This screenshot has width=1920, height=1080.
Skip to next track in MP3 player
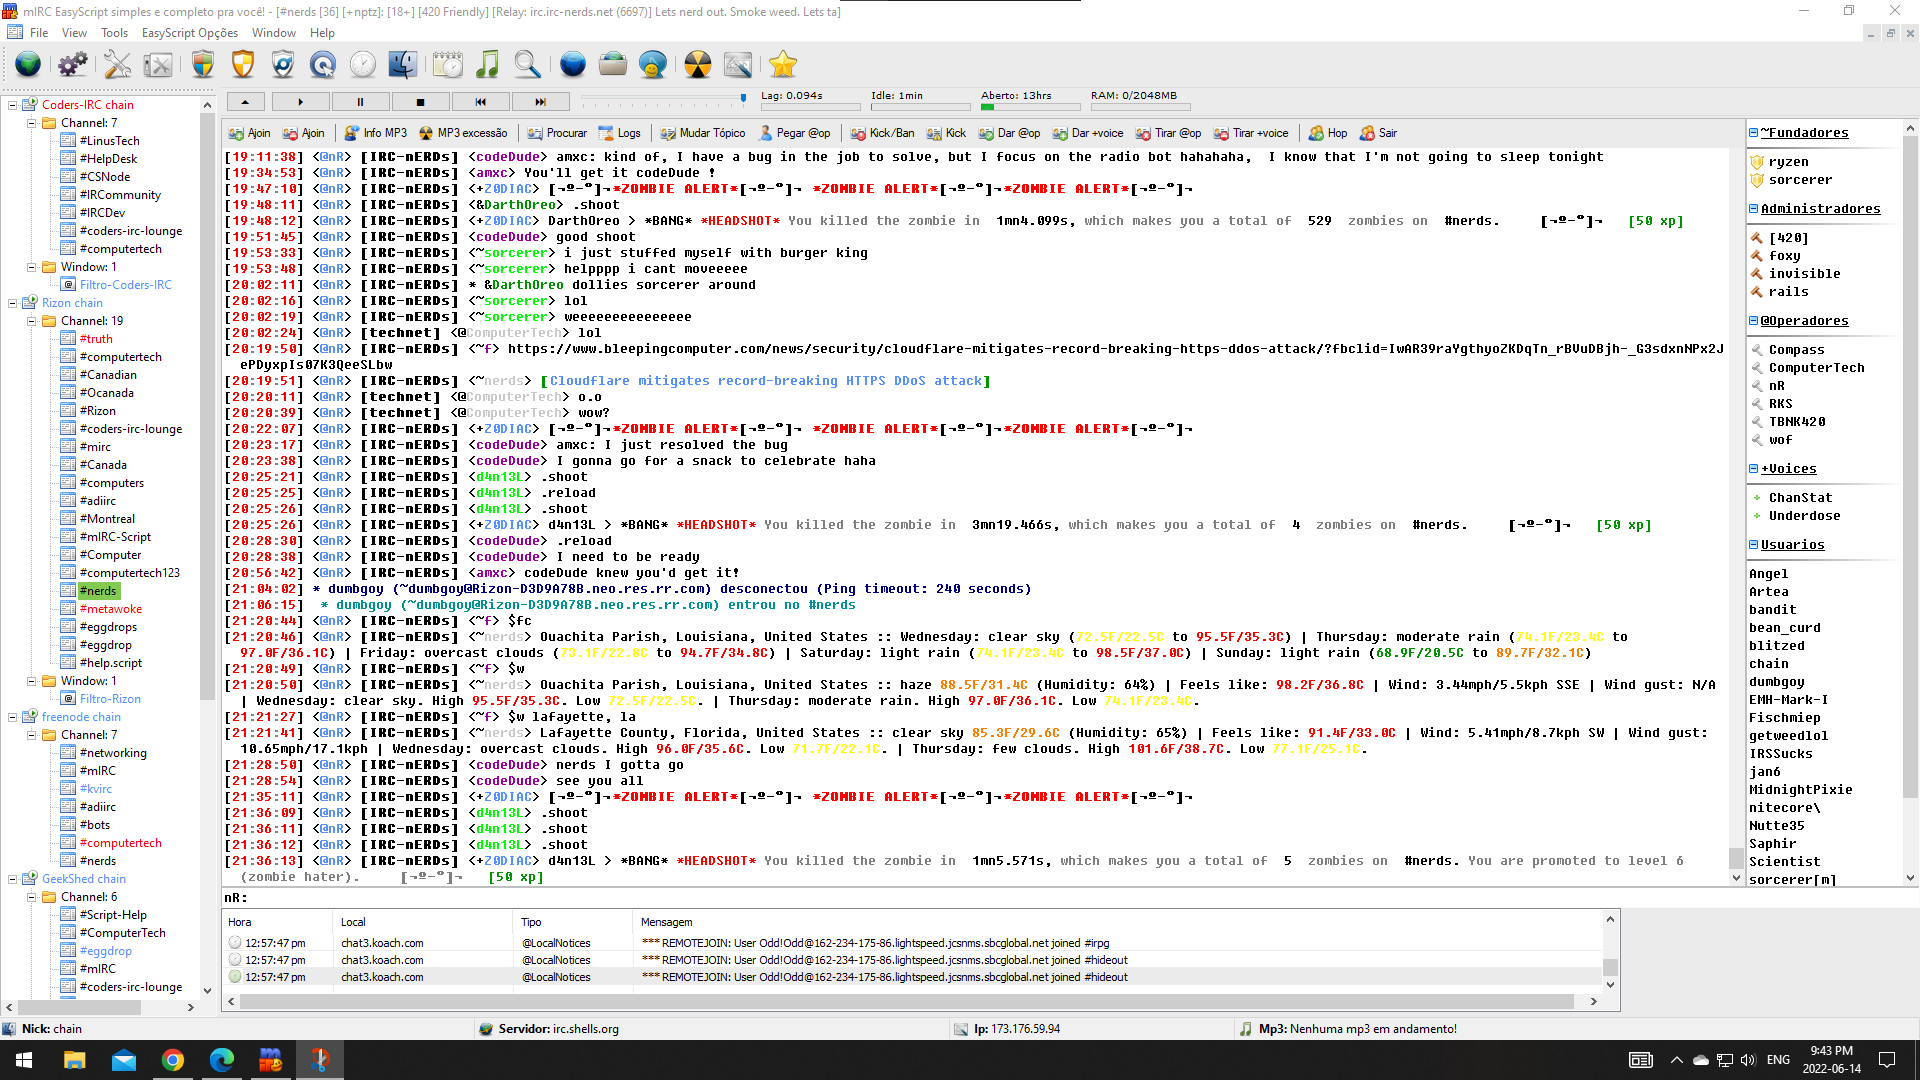pos(540,102)
